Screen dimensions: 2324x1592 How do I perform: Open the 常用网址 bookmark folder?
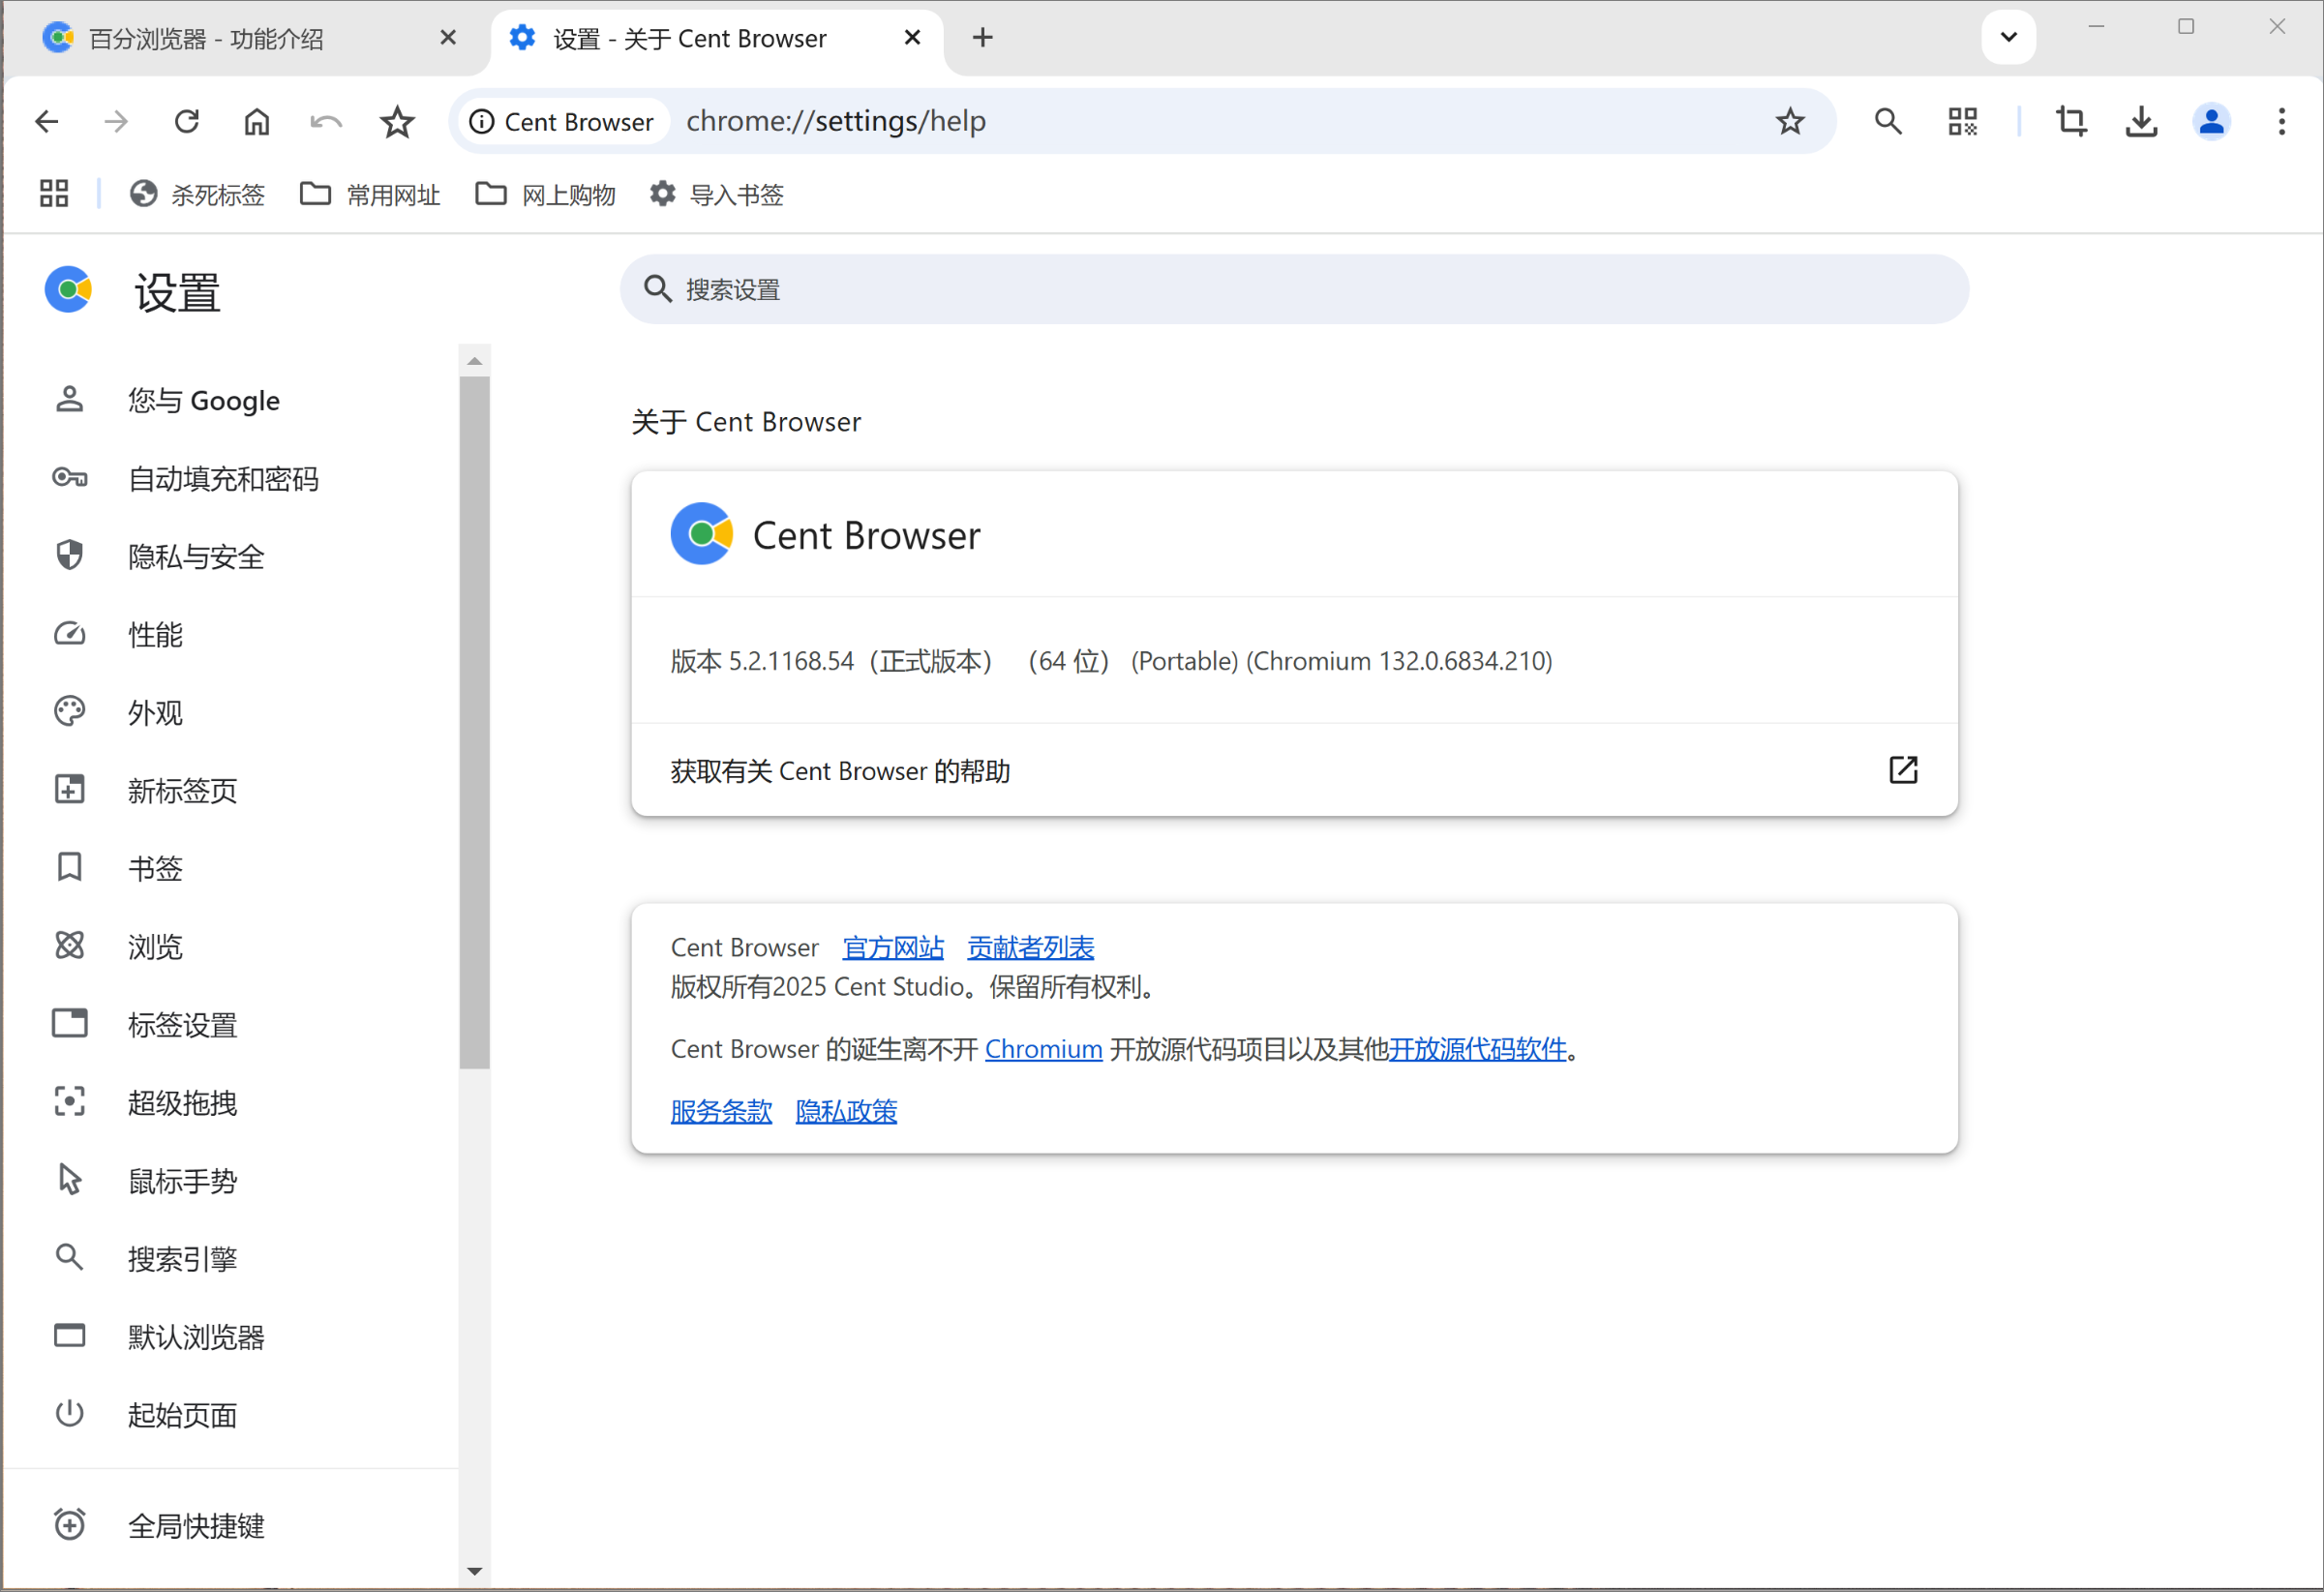(370, 194)
